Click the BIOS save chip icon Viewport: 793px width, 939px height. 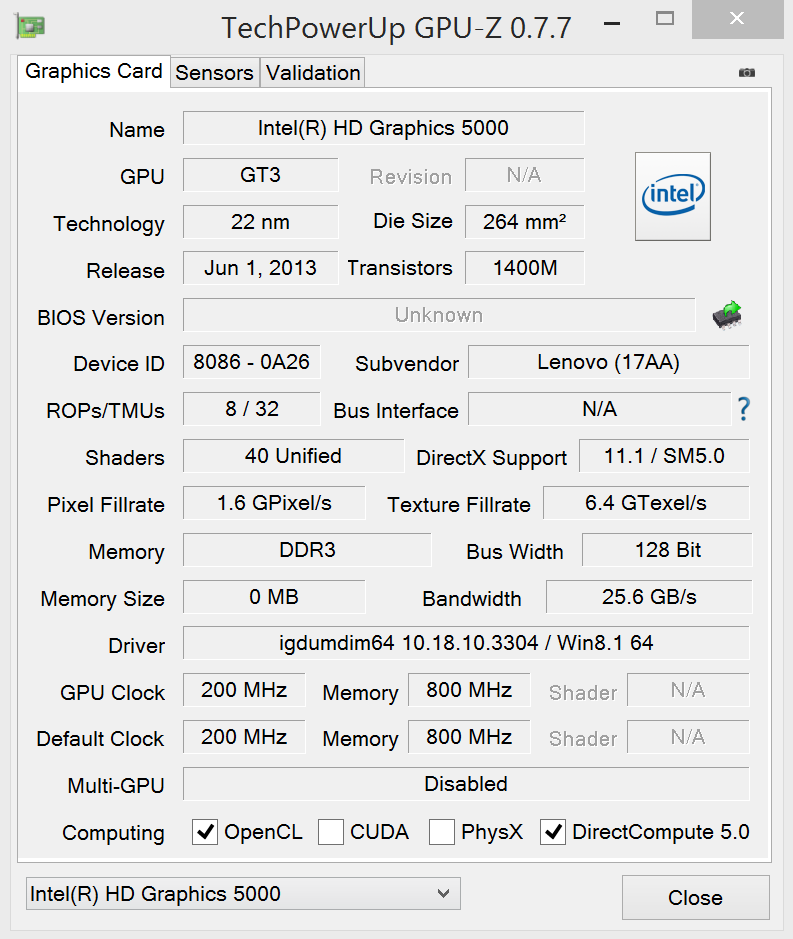(x=727, y=315)
